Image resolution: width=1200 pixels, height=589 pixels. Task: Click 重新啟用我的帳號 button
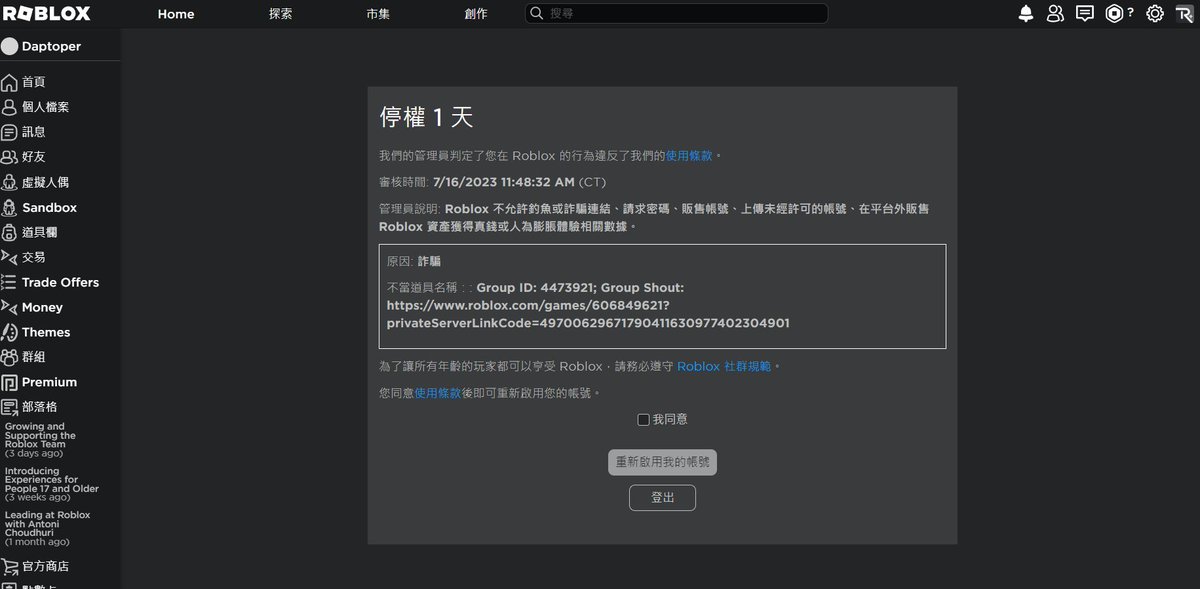click(662, 463)
